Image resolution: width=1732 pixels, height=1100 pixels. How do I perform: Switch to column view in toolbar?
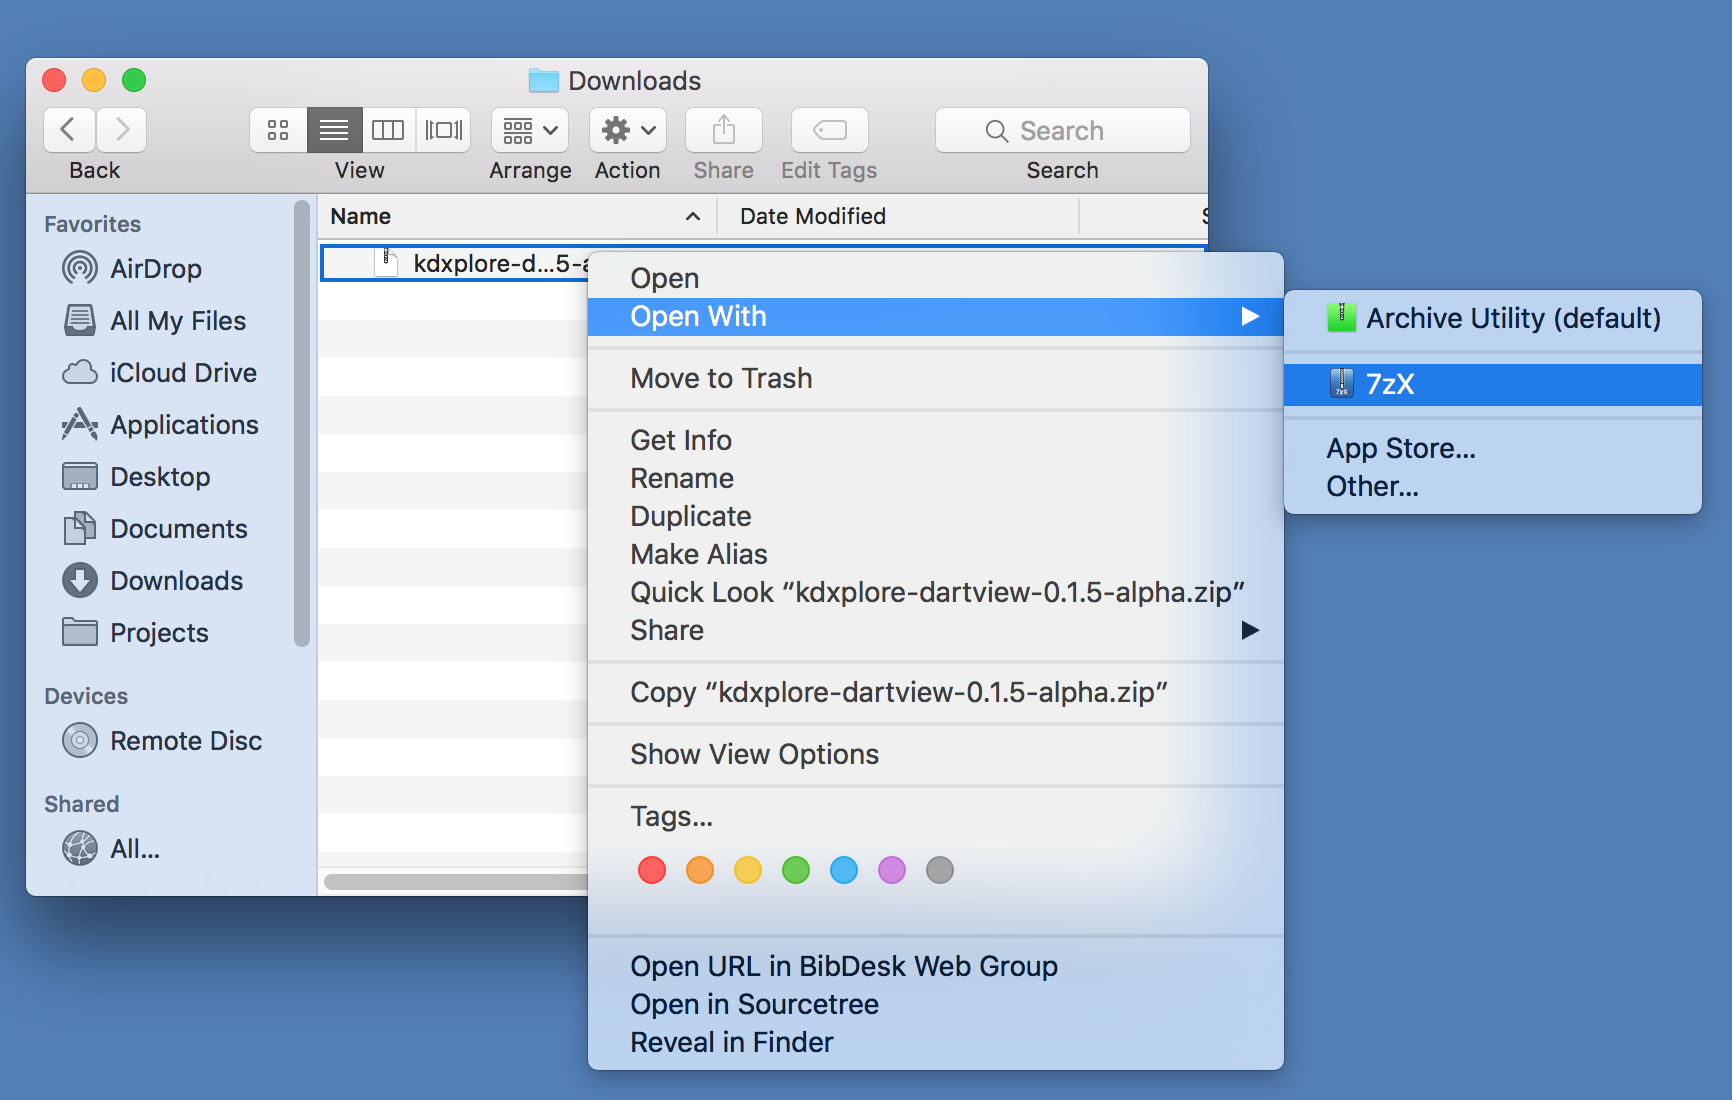(388, 130)
